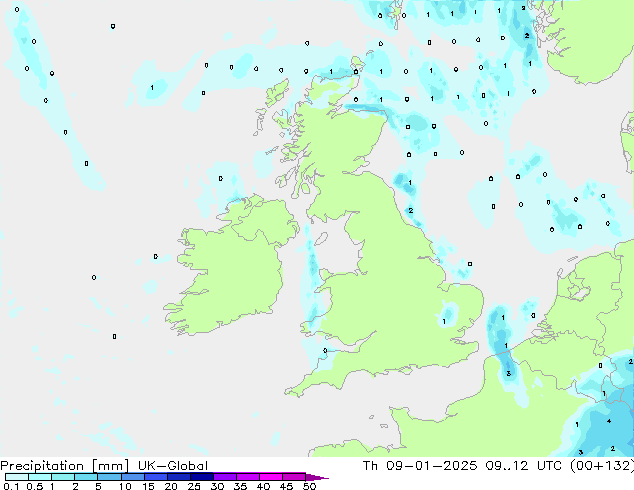Click the 10–15 mm legend color swatch
Image resolution: width=634 pixels, height=490 pixels.
click(132, 477)
